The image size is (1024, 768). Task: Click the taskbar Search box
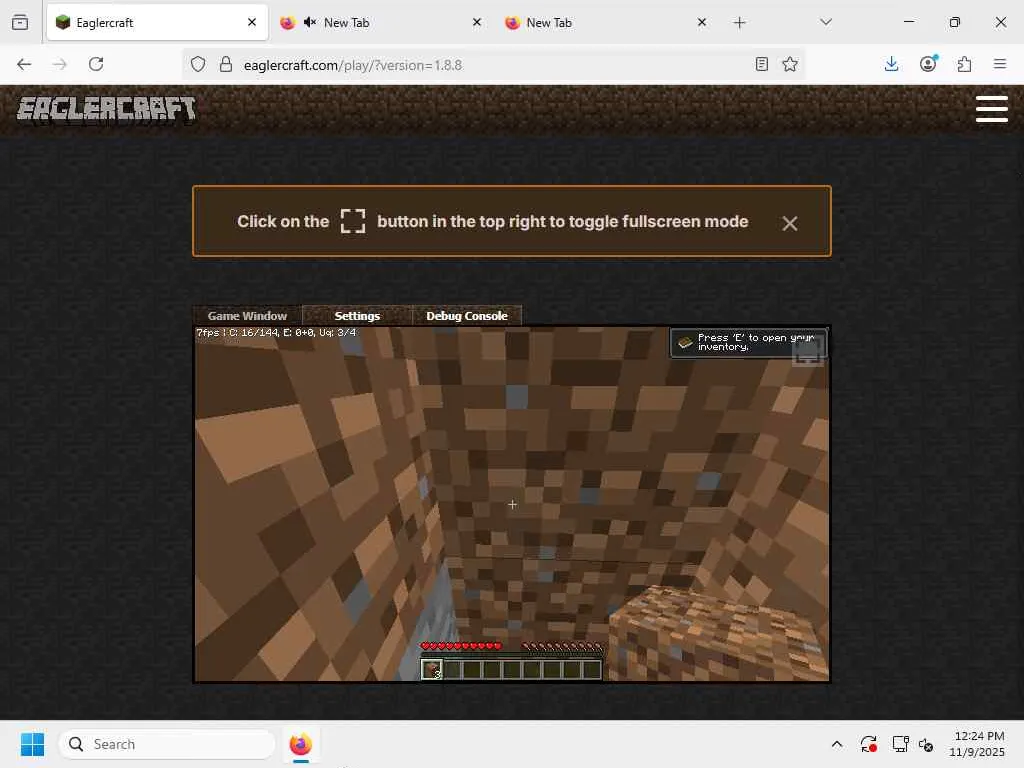click(x=167, y=744)
